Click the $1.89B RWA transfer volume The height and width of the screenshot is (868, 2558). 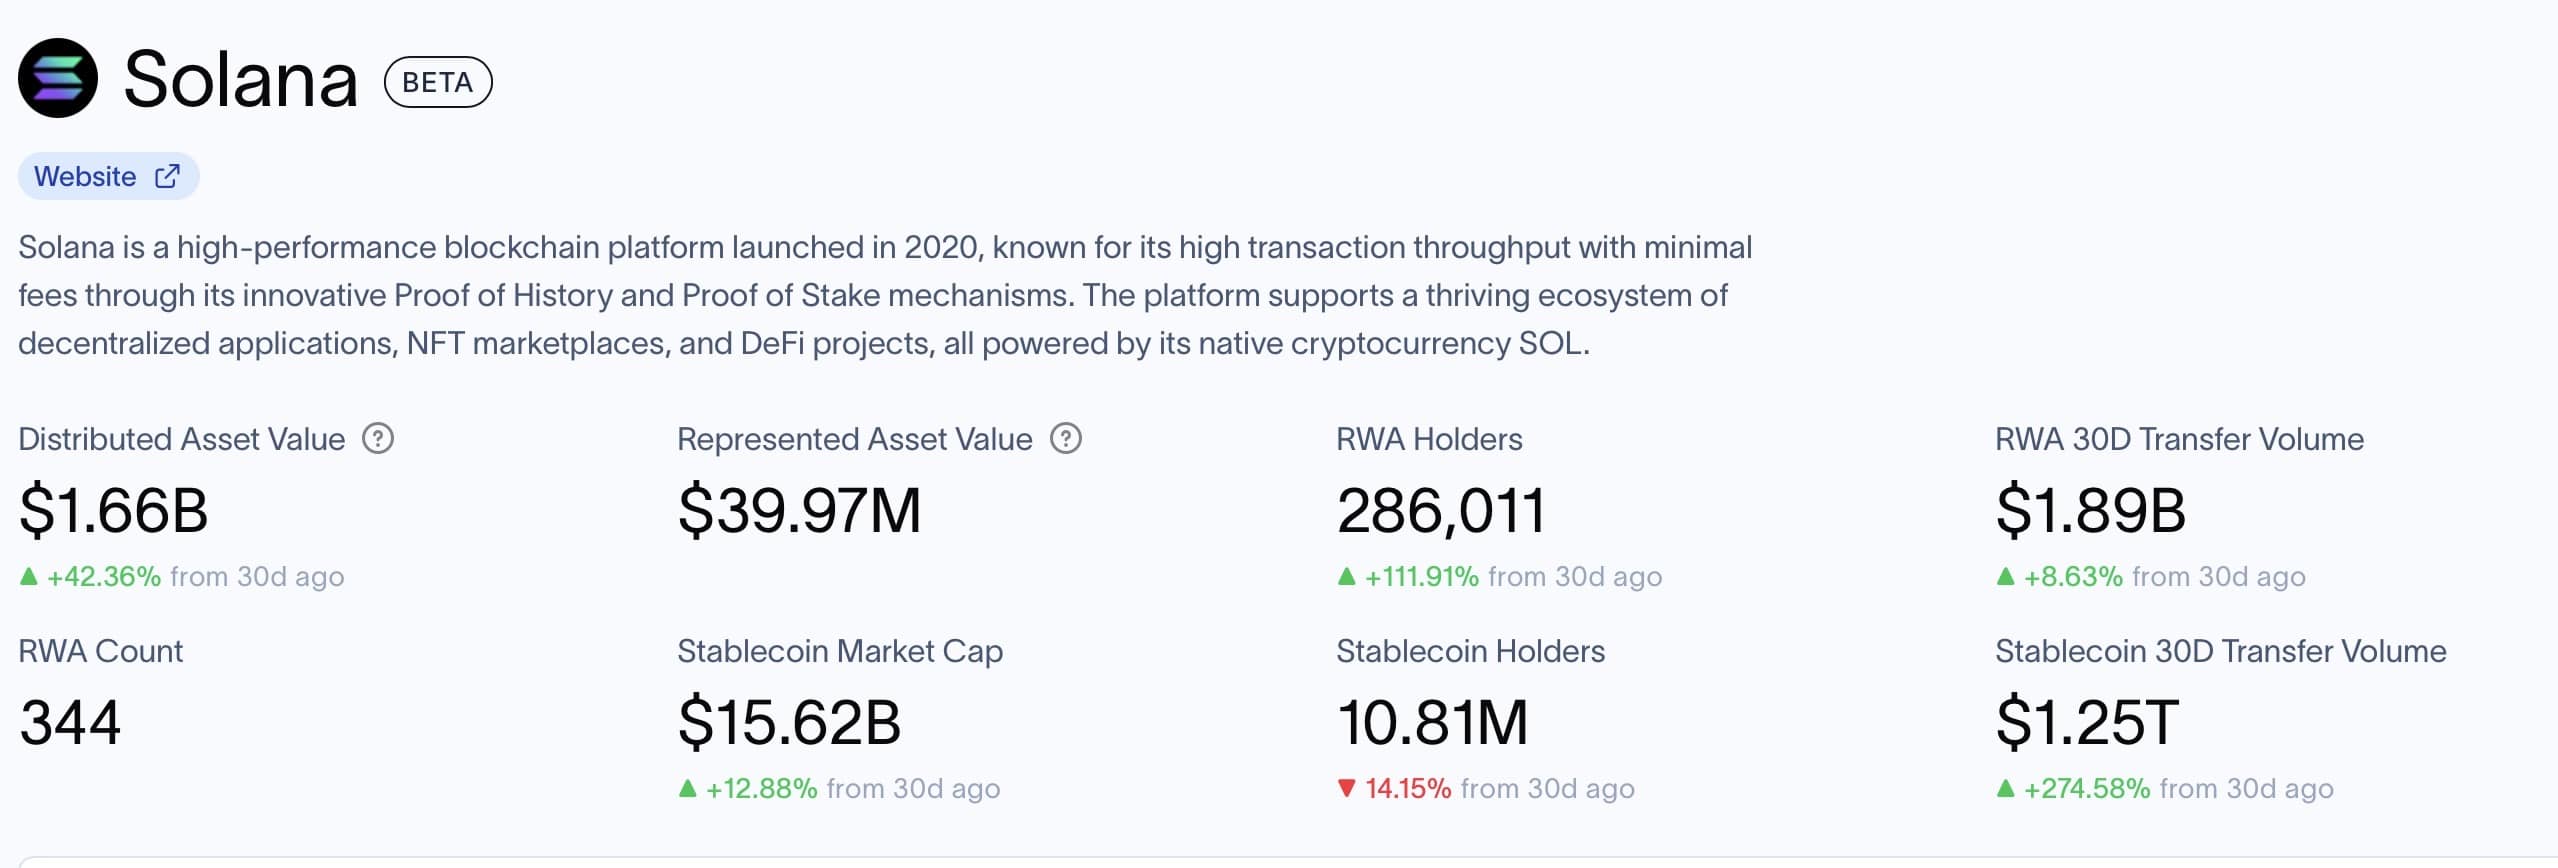click(2090, 510)
